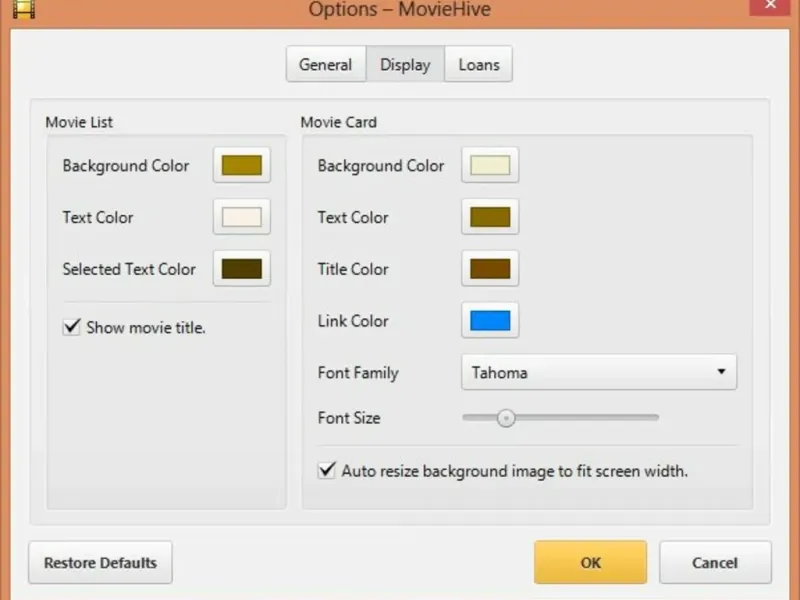Toggle the Show movie title checkbox

coord(72,327)
